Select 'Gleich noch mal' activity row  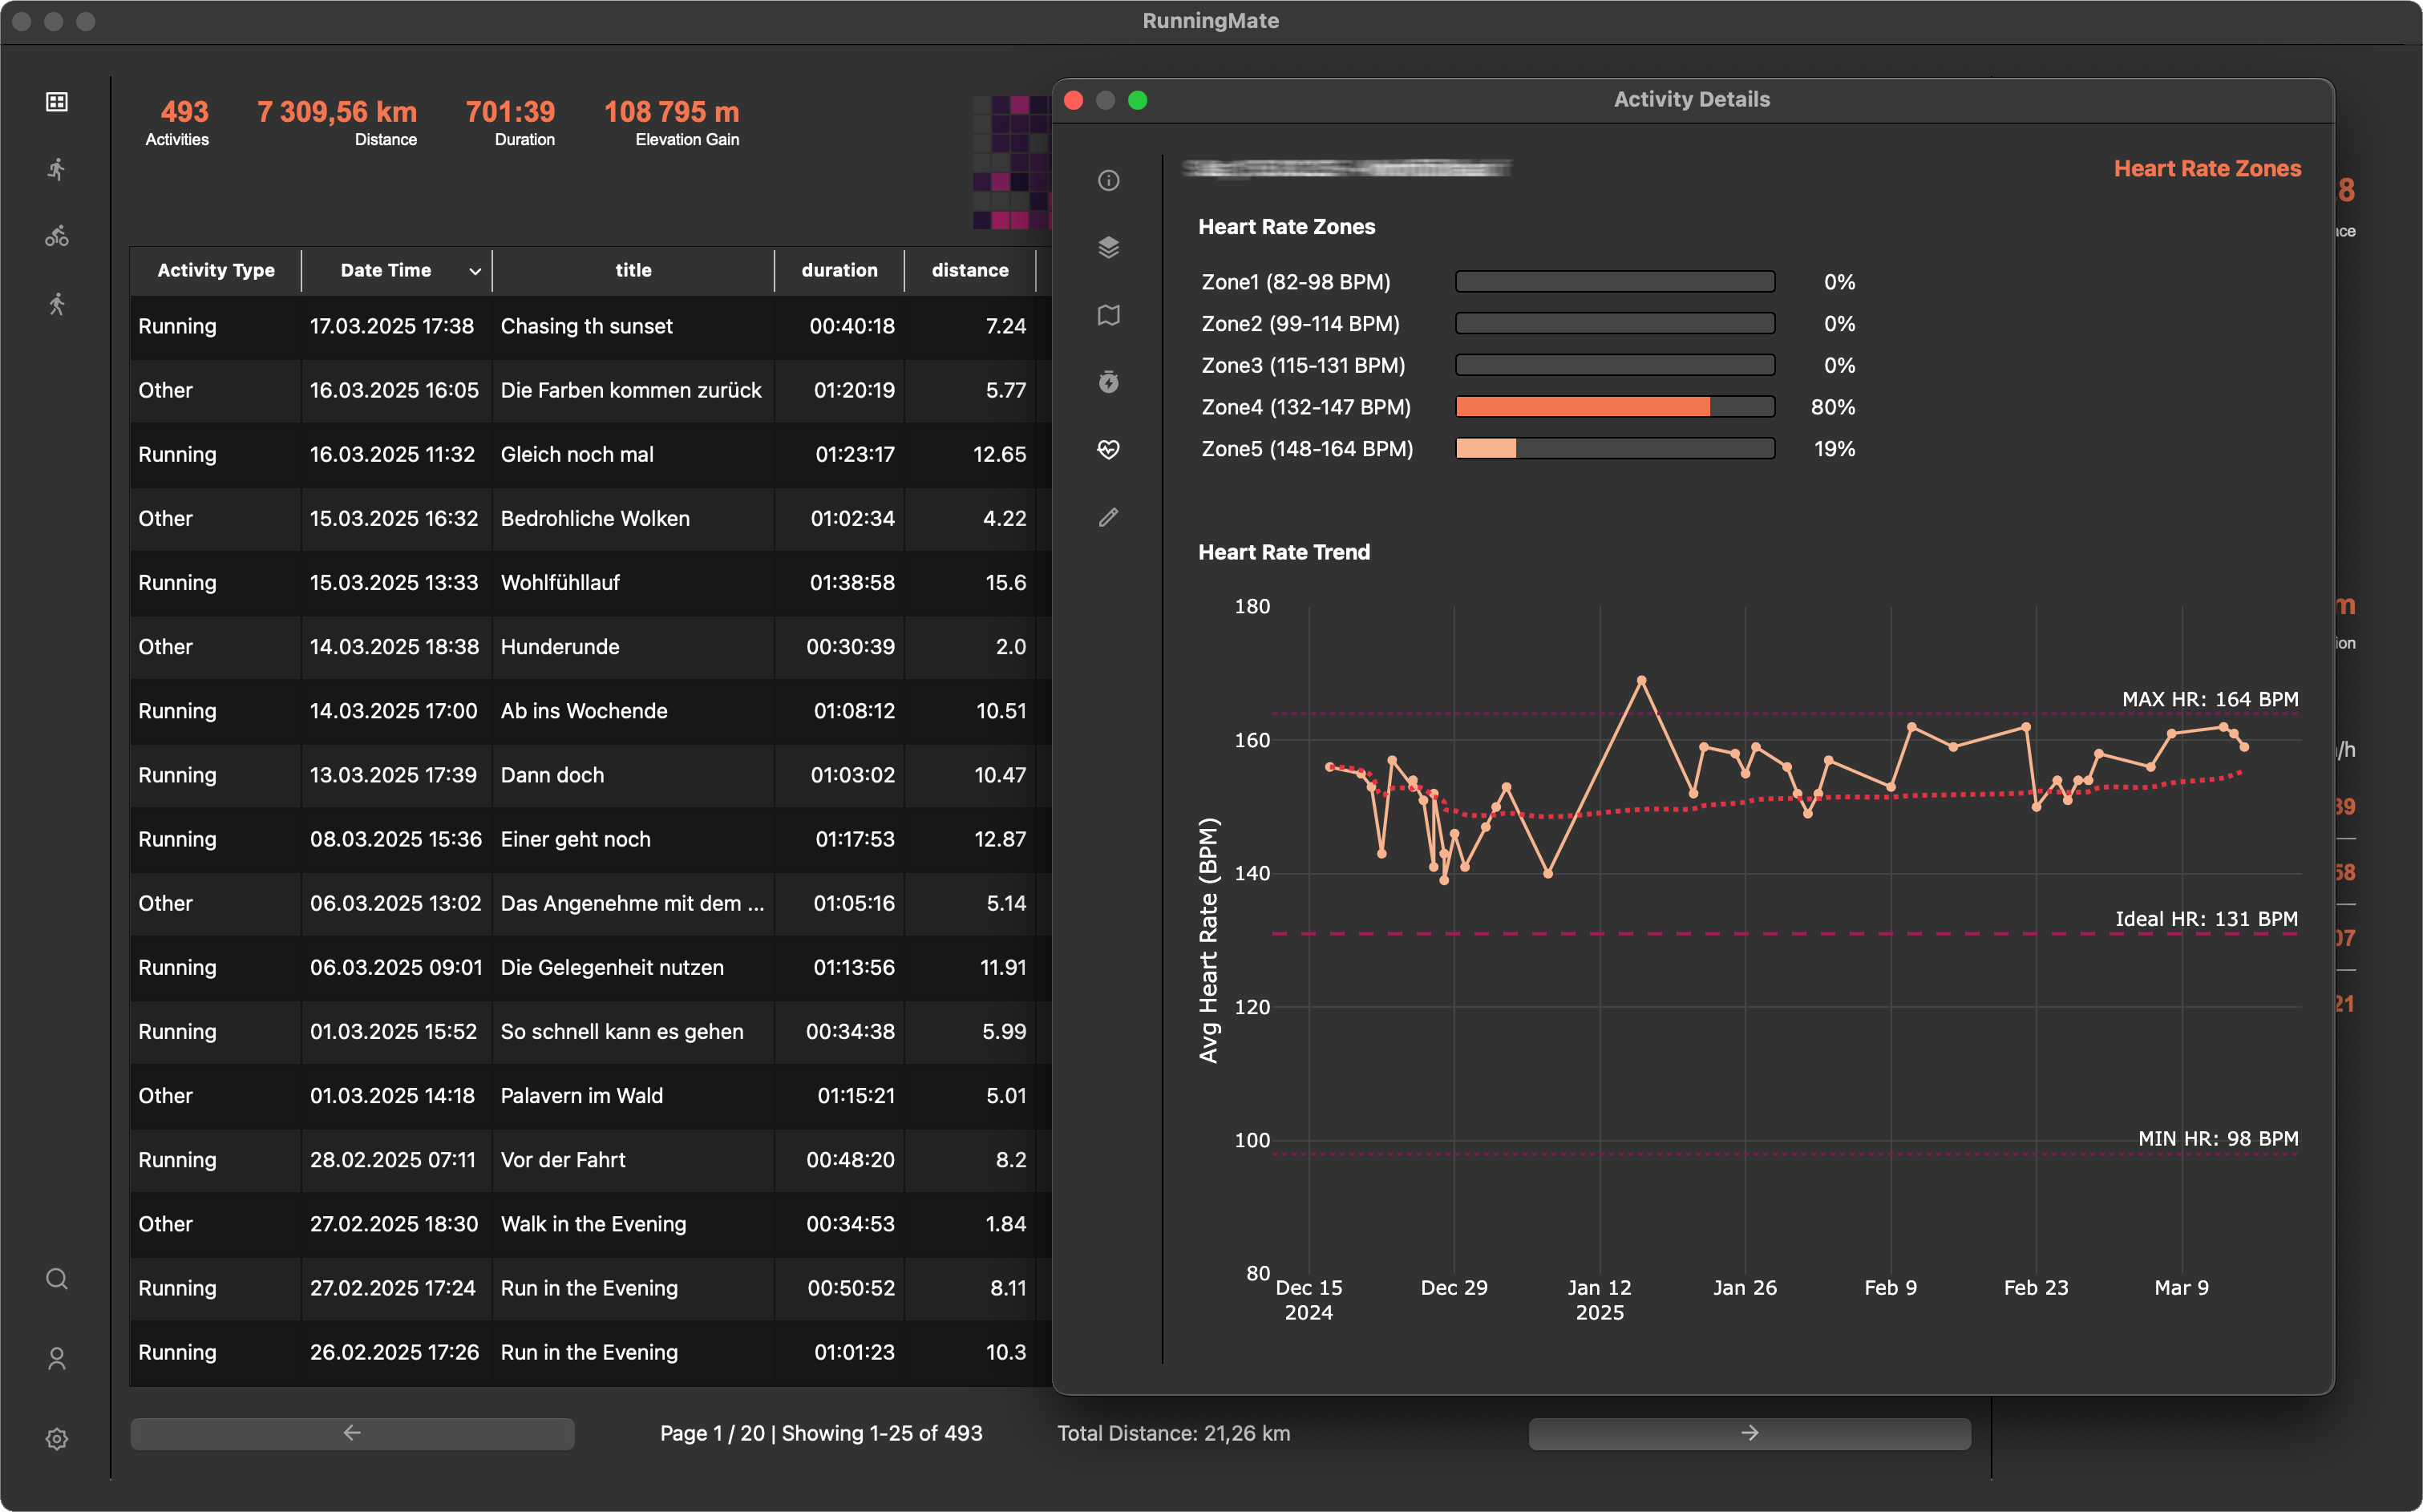click(590, 454)
